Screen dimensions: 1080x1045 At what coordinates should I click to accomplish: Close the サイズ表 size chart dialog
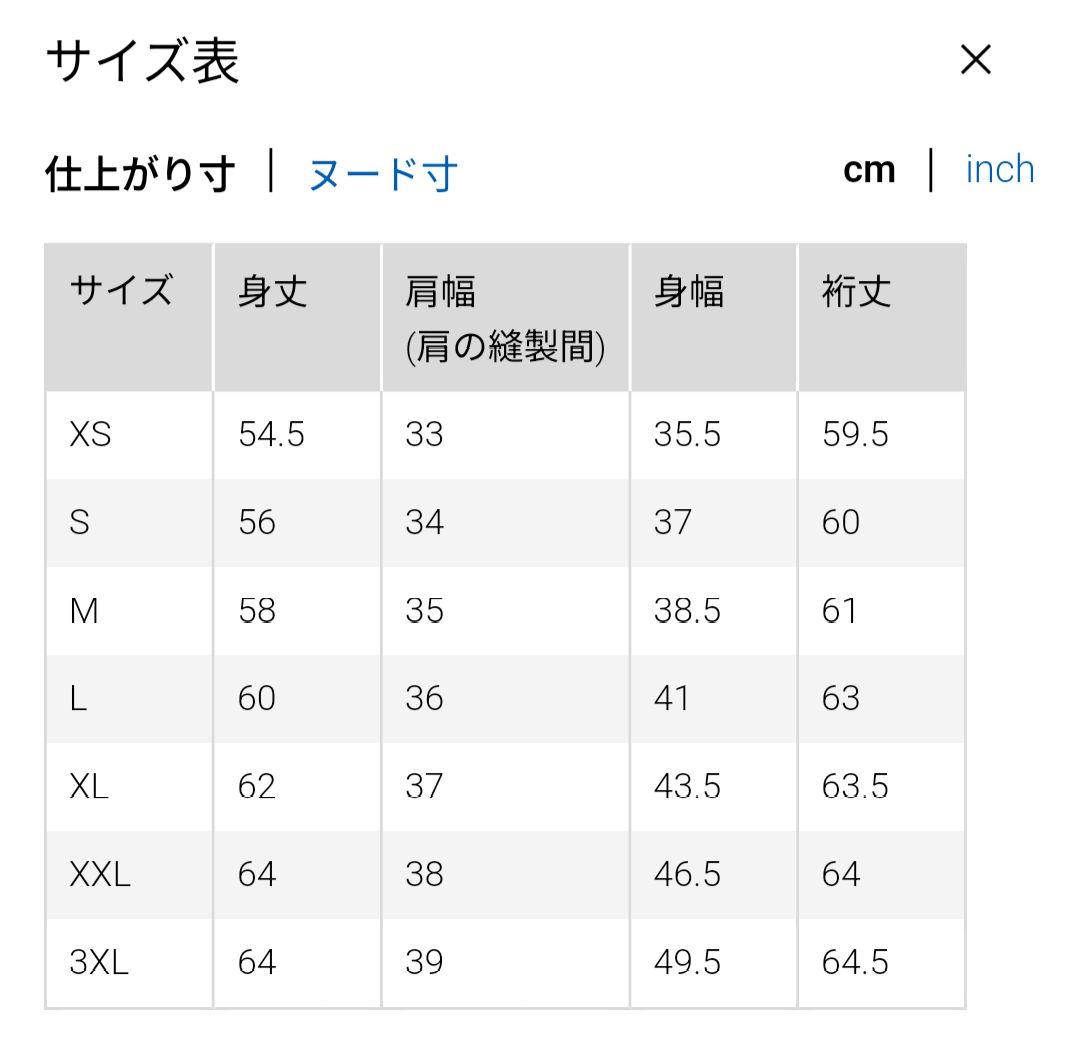pos(975,61)
